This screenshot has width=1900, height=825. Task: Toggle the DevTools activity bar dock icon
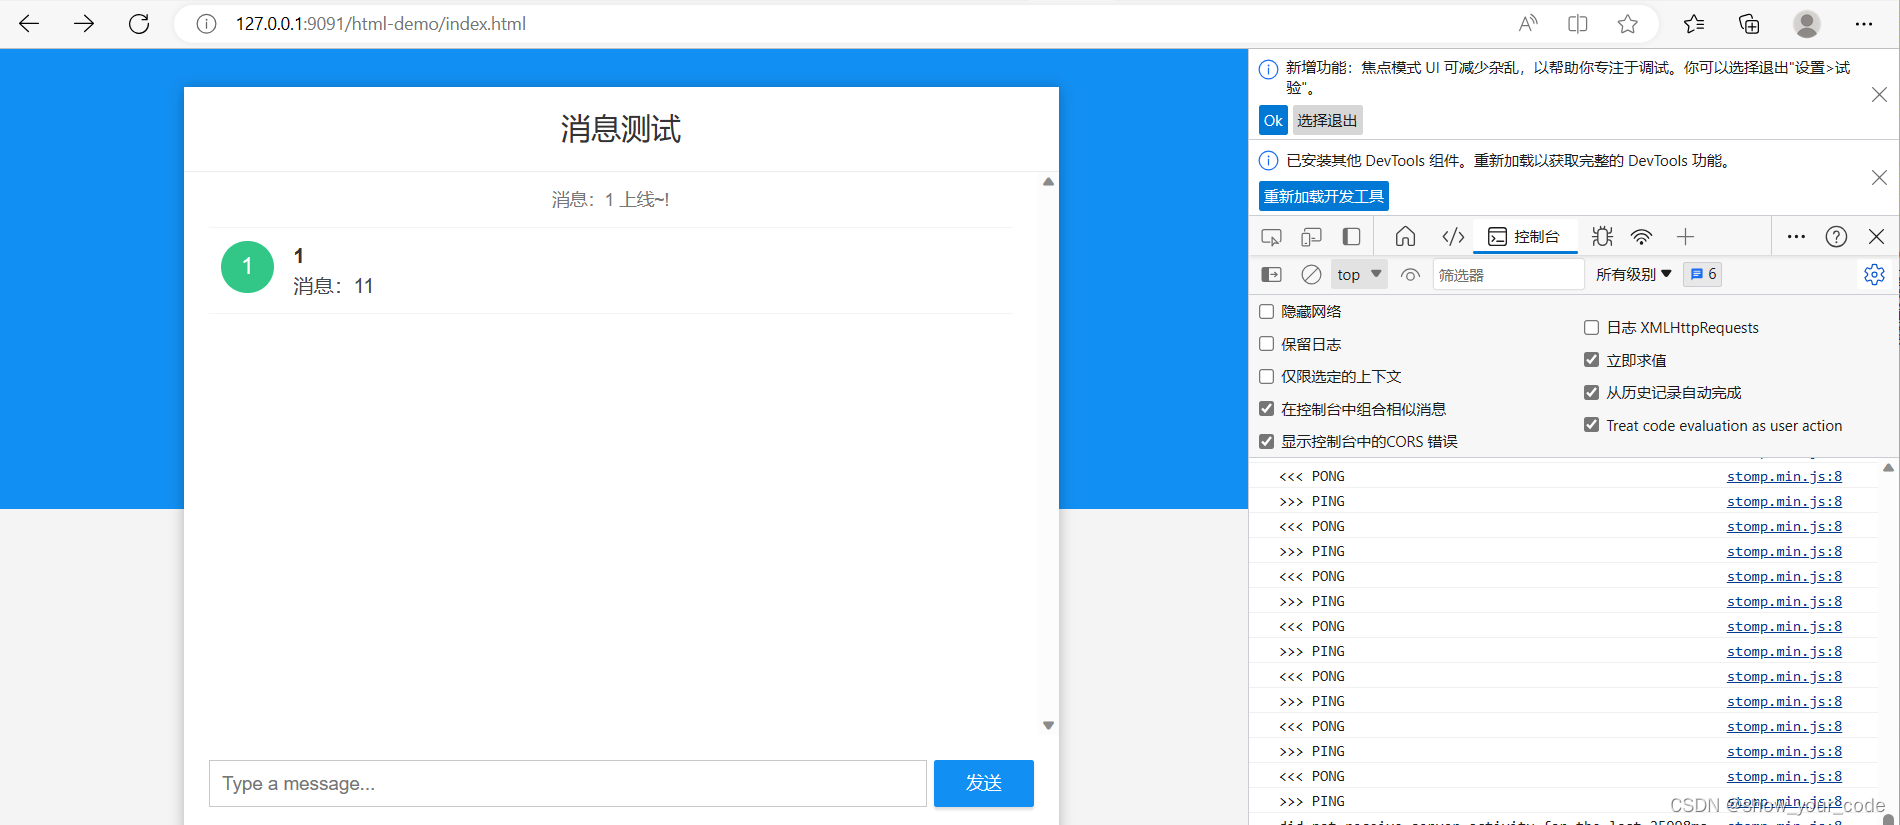[1351, 237]
